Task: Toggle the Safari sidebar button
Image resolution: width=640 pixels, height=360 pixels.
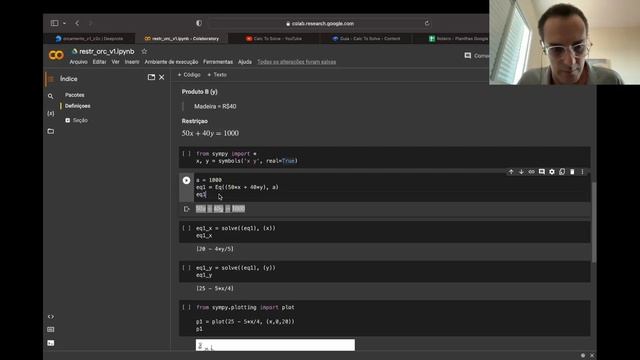Action: click(x=54, y=23)
